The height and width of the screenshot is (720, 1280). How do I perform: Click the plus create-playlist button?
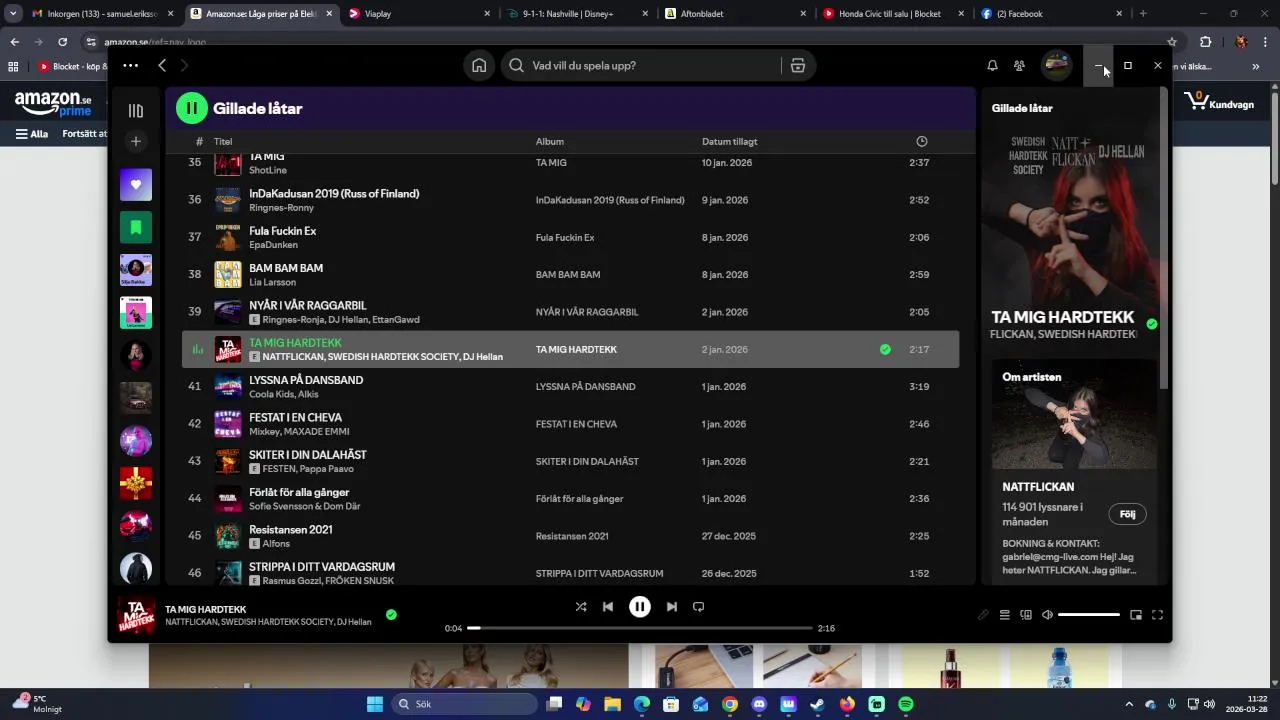[136, 141]
